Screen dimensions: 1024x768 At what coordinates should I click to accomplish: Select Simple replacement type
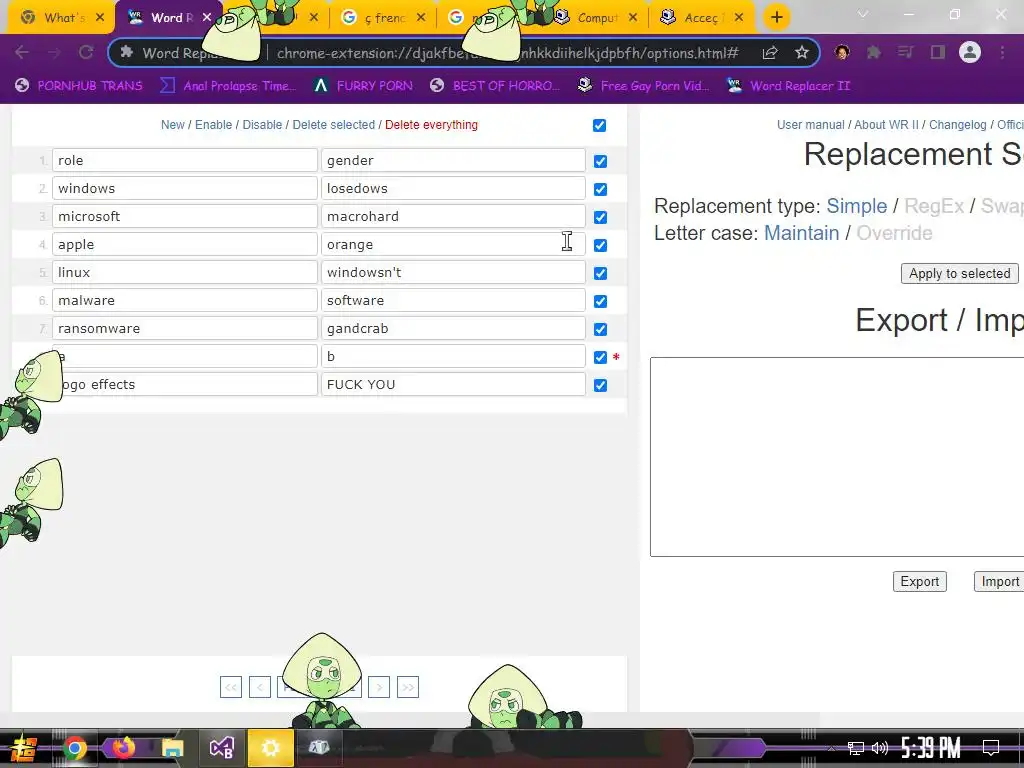tap(856, 206)
